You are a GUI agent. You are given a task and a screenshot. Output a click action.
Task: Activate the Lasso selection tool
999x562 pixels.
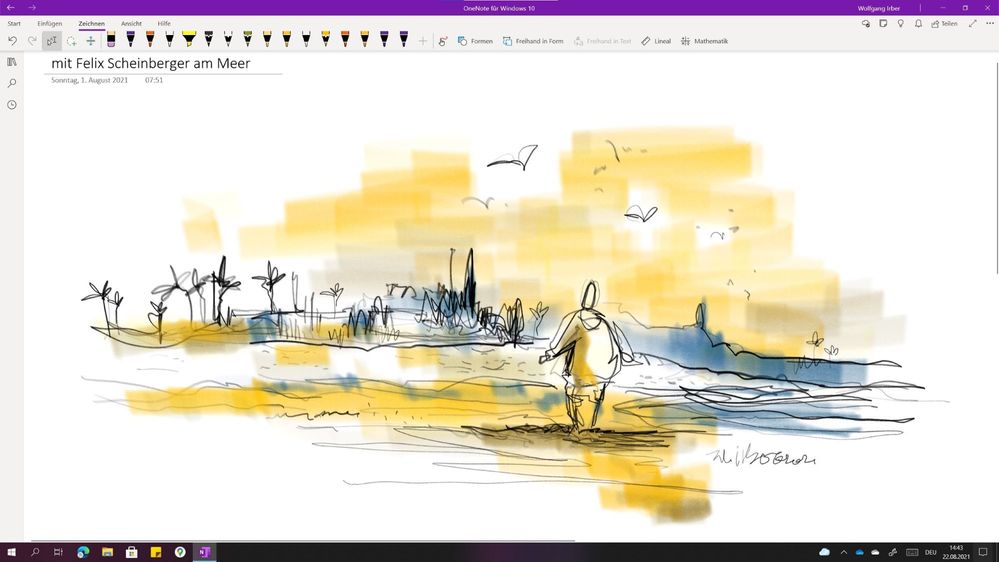click(71, 41)
